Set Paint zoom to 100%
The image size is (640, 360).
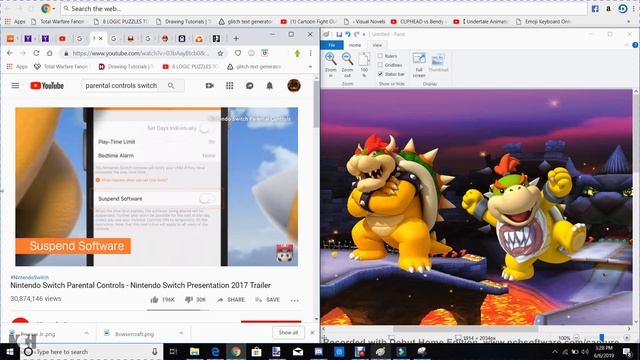click(x=364, y=65)
